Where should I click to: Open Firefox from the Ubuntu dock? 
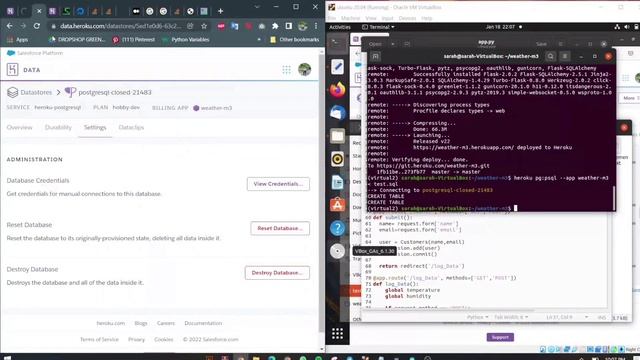[x=338, y=90]
